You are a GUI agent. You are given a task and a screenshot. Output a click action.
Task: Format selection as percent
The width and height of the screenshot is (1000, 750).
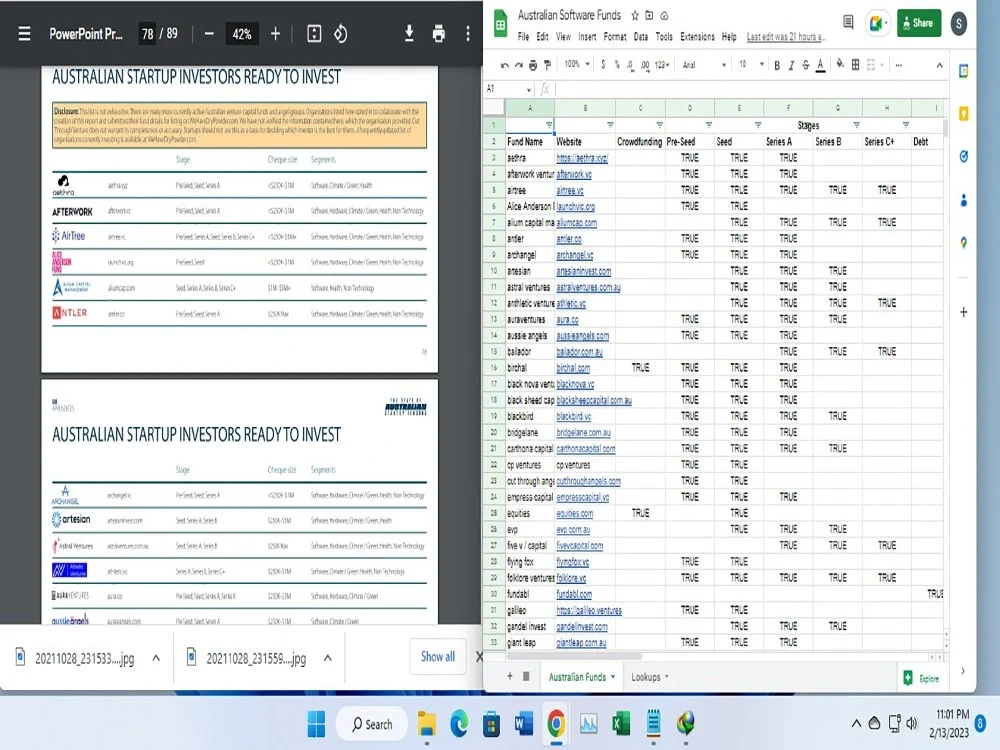(x=617, y=64)
